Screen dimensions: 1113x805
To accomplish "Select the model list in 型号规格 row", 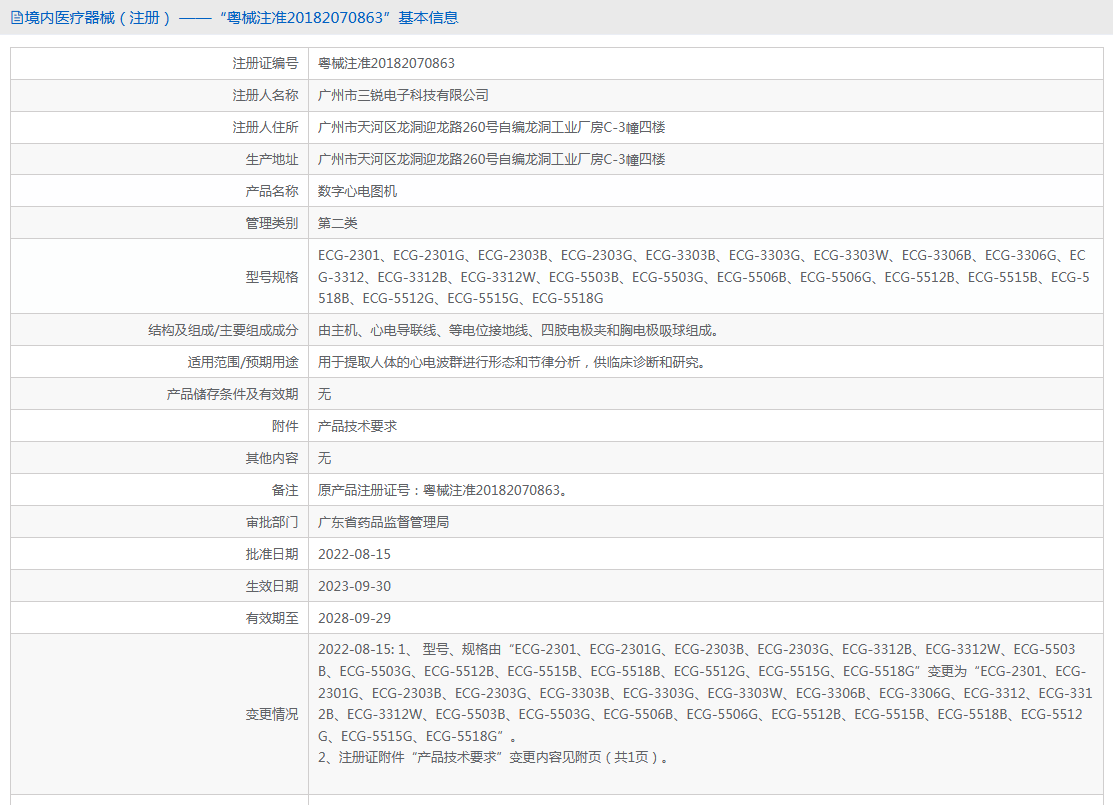I will point(703,277).
